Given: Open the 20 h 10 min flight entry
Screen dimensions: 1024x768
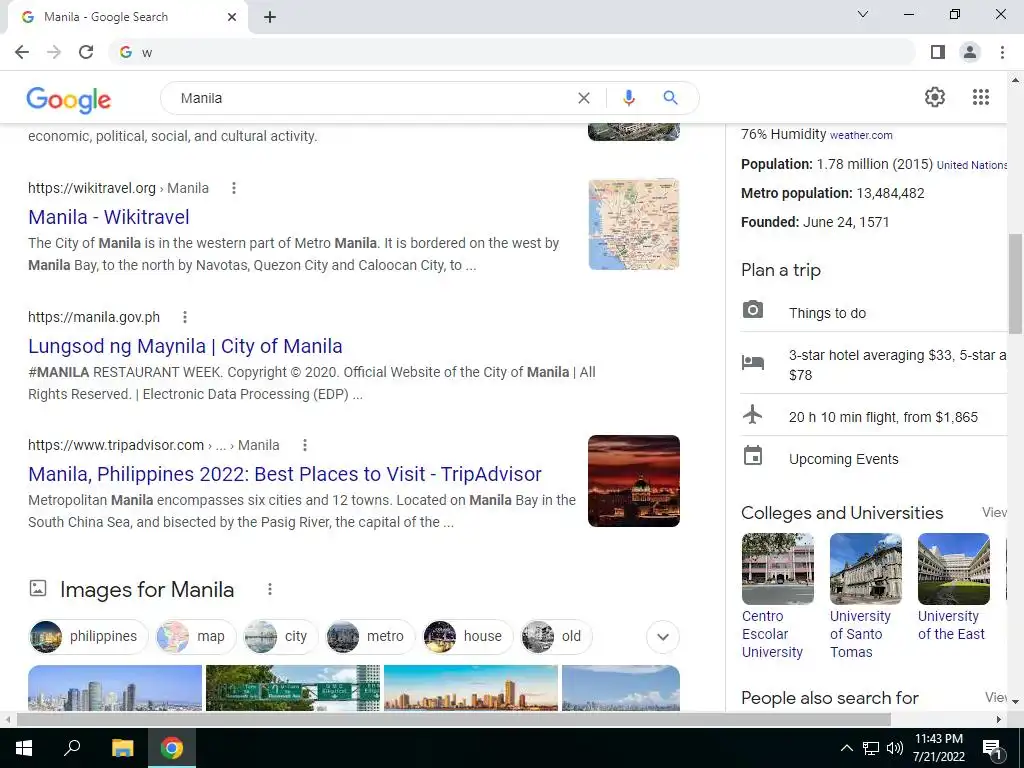Looking at the screenshot, I should (x=883, y=417).
